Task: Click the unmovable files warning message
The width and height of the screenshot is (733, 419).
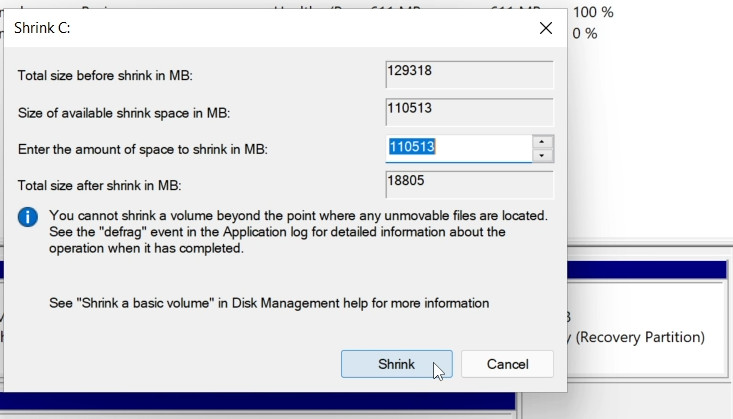Action: point(298,232)
